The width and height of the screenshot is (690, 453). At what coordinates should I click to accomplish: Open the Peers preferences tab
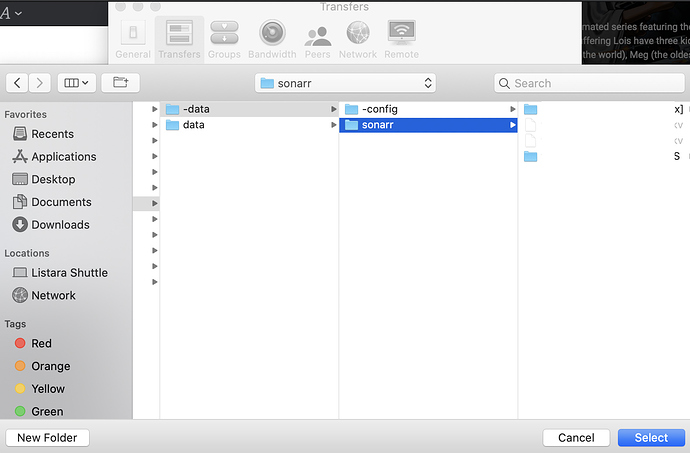[x=318, y=39]
